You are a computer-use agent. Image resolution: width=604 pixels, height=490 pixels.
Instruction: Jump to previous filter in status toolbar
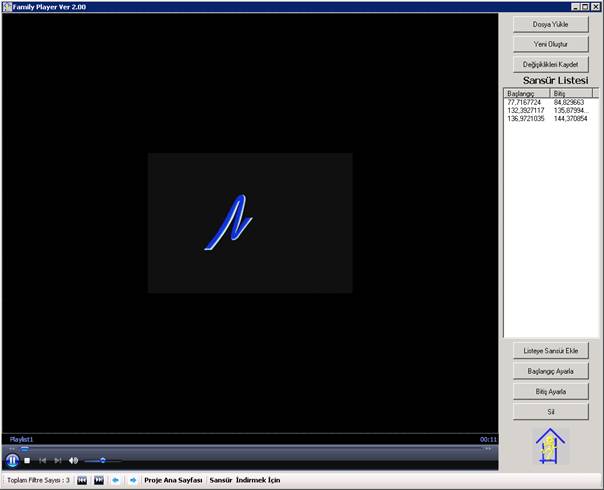click(x=82, y=480)
